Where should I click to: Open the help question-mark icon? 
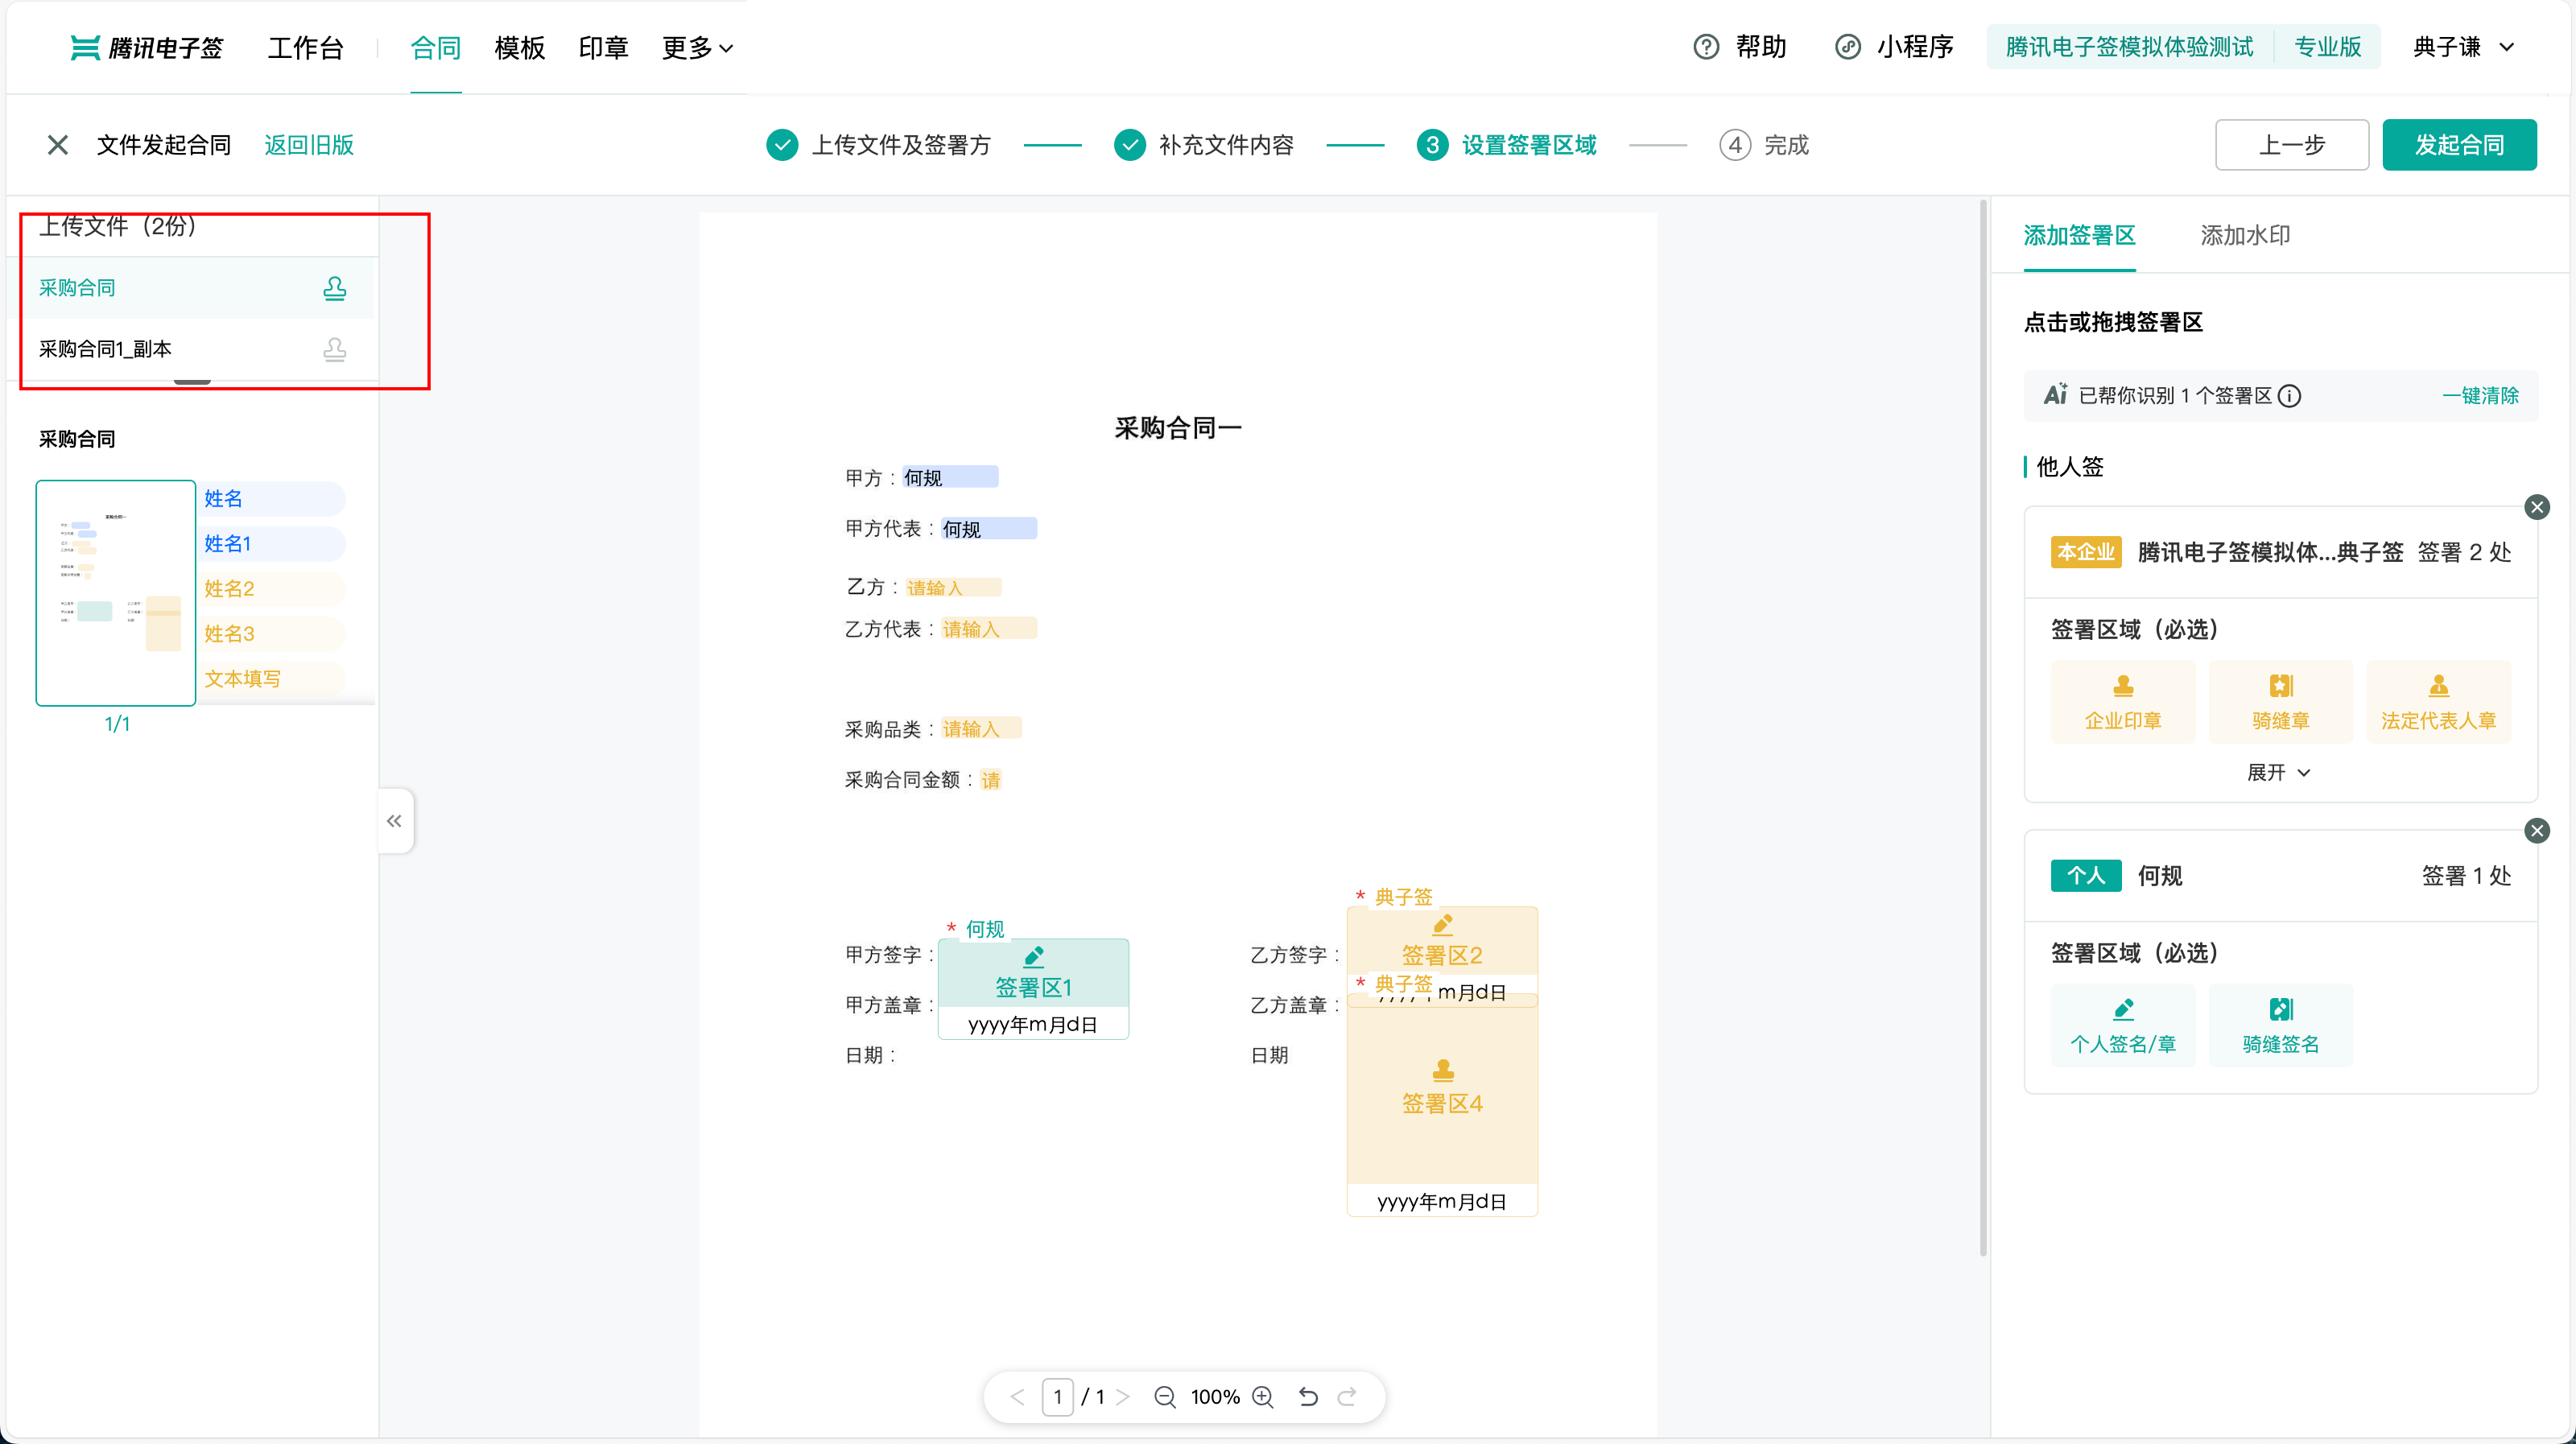point(1706,47)
